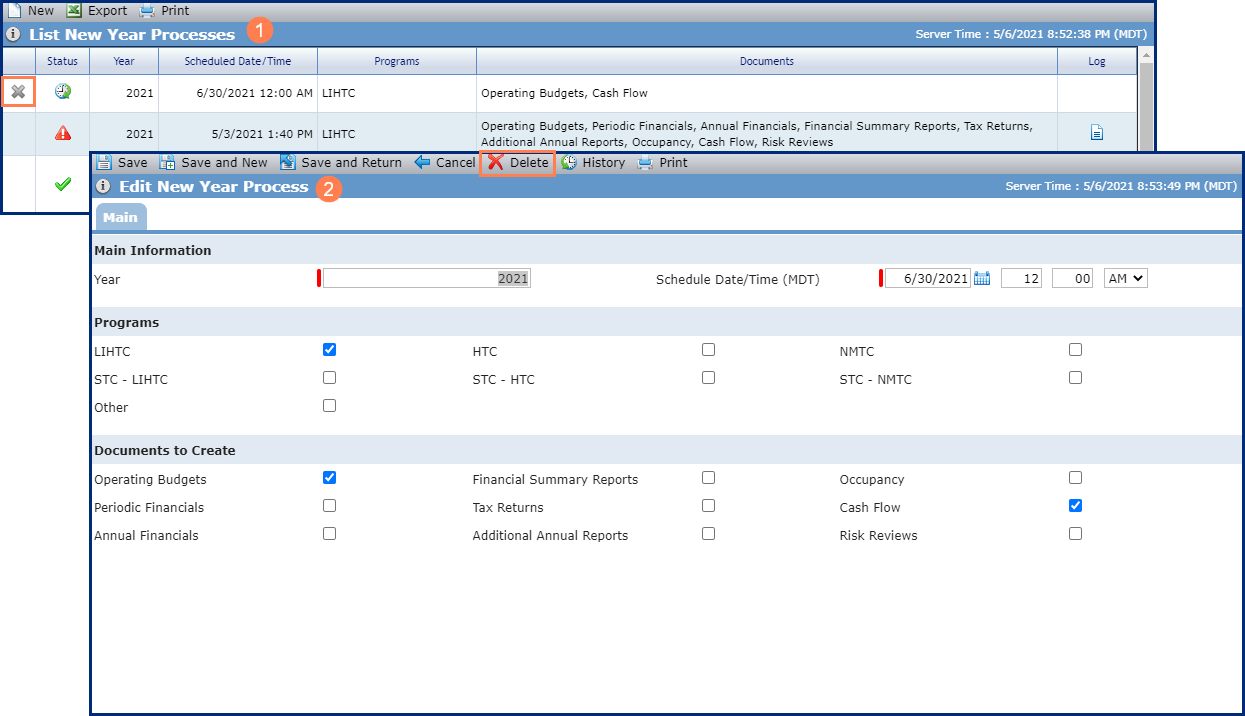Sort by Scheduled Date/Time column header
The image size is (1245, 716).
(x=238, y=61)
